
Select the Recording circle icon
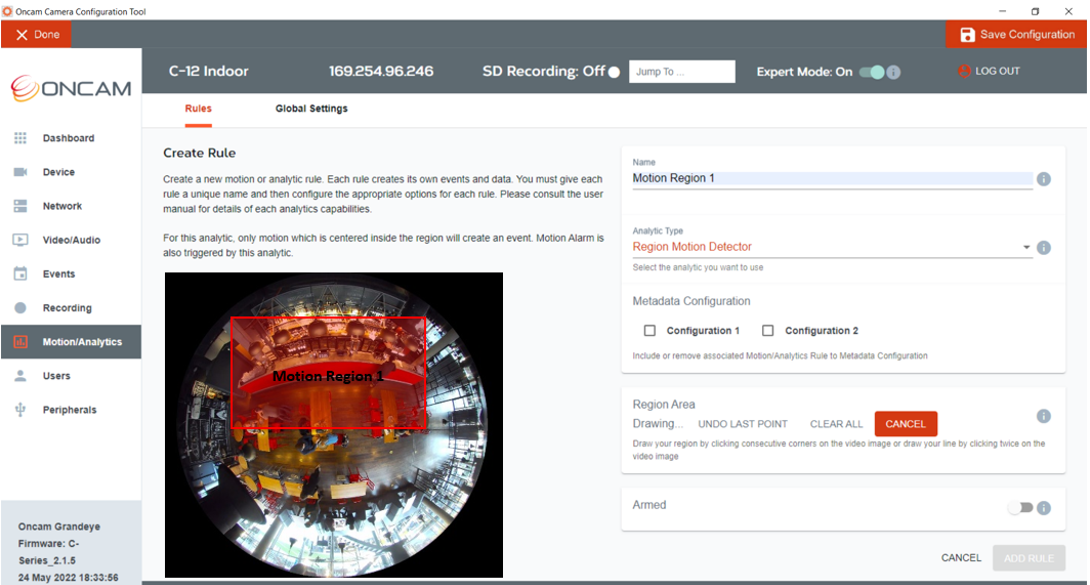pyautogui.click(x=20, y=308)
